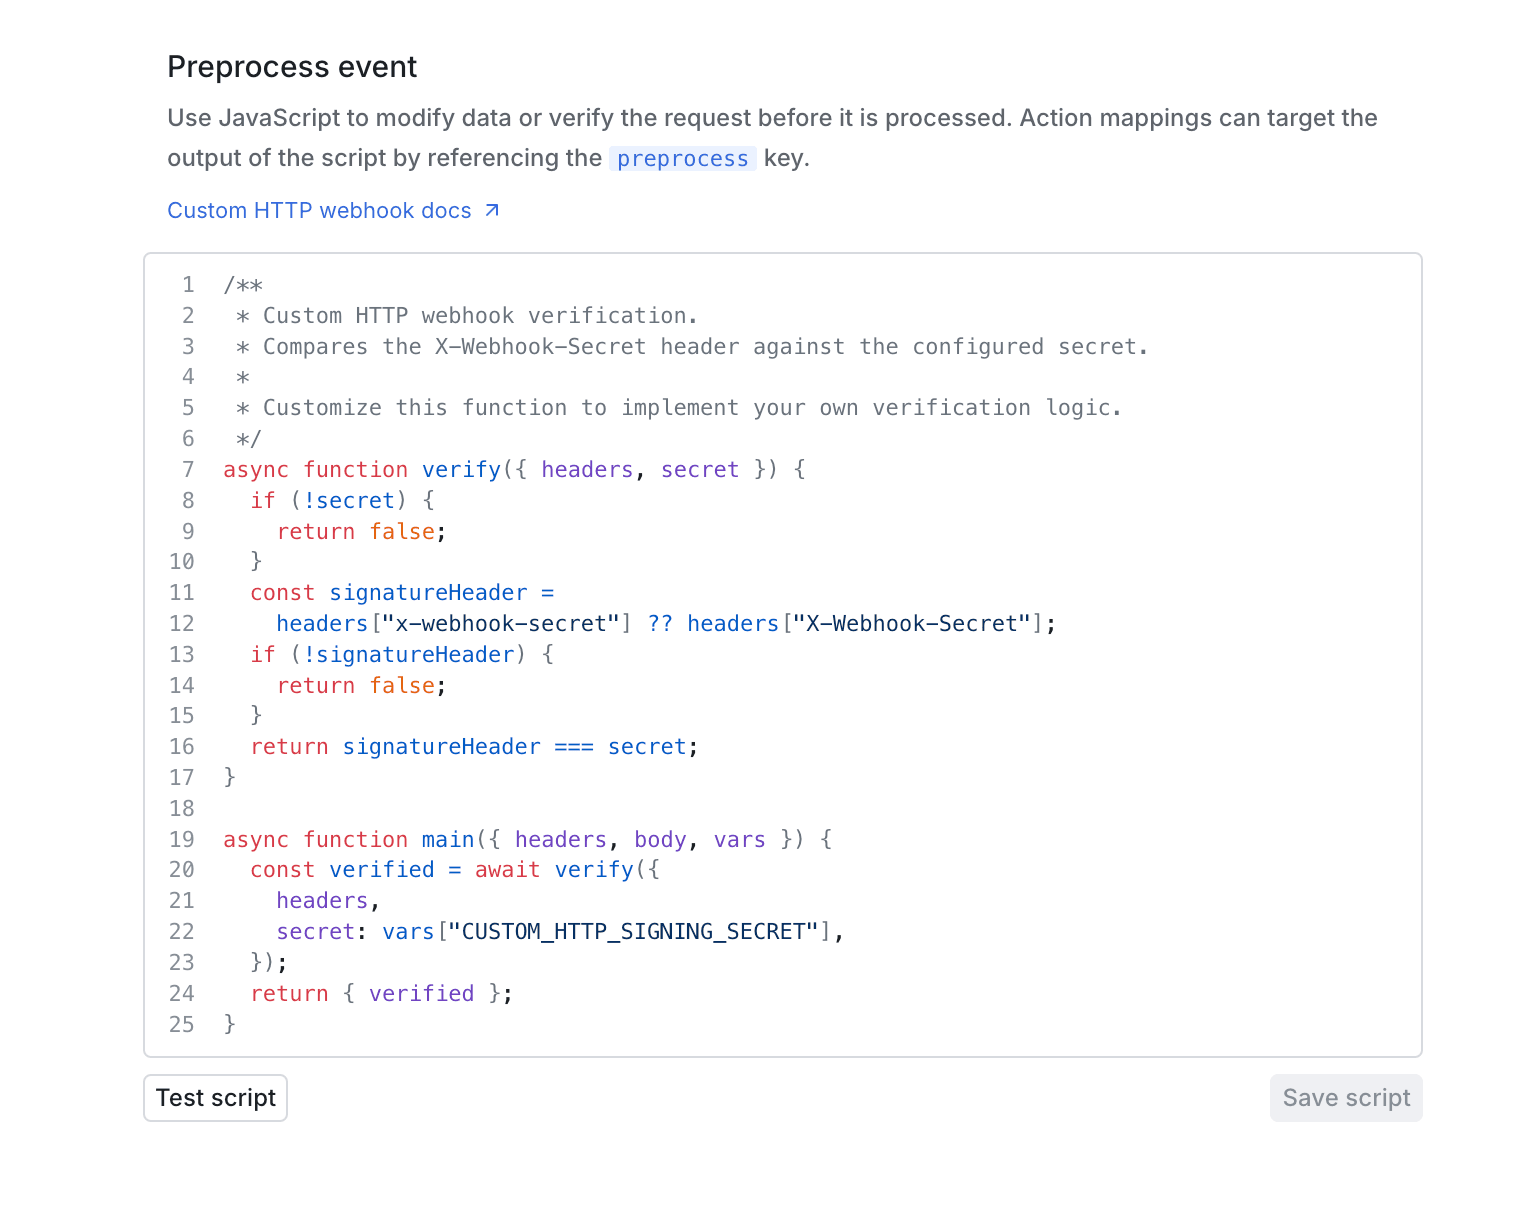Select the preprocess key badge in description
The image size is (1532, 1224).
point(682,158)
